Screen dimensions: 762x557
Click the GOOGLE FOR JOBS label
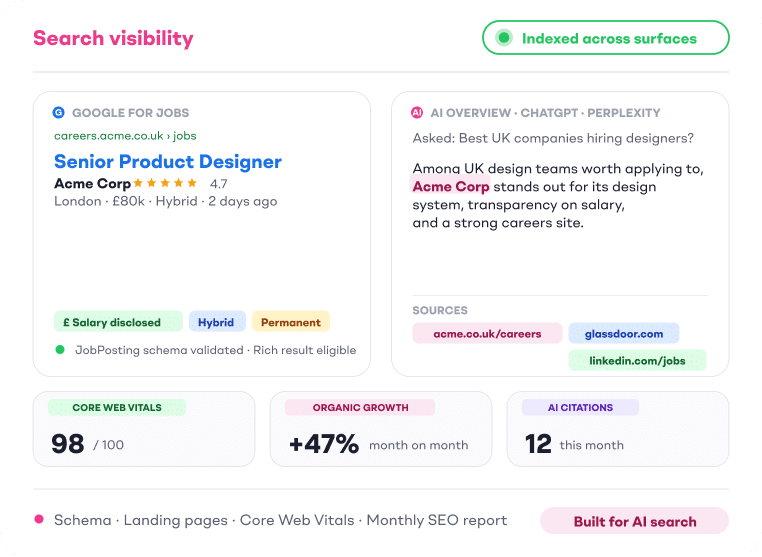point(130,113)
